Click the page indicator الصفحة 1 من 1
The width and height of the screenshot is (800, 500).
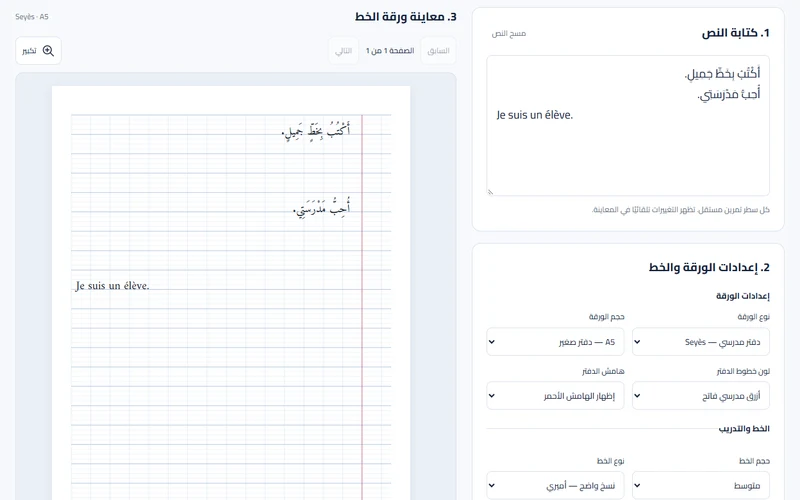tap(390, 51)
